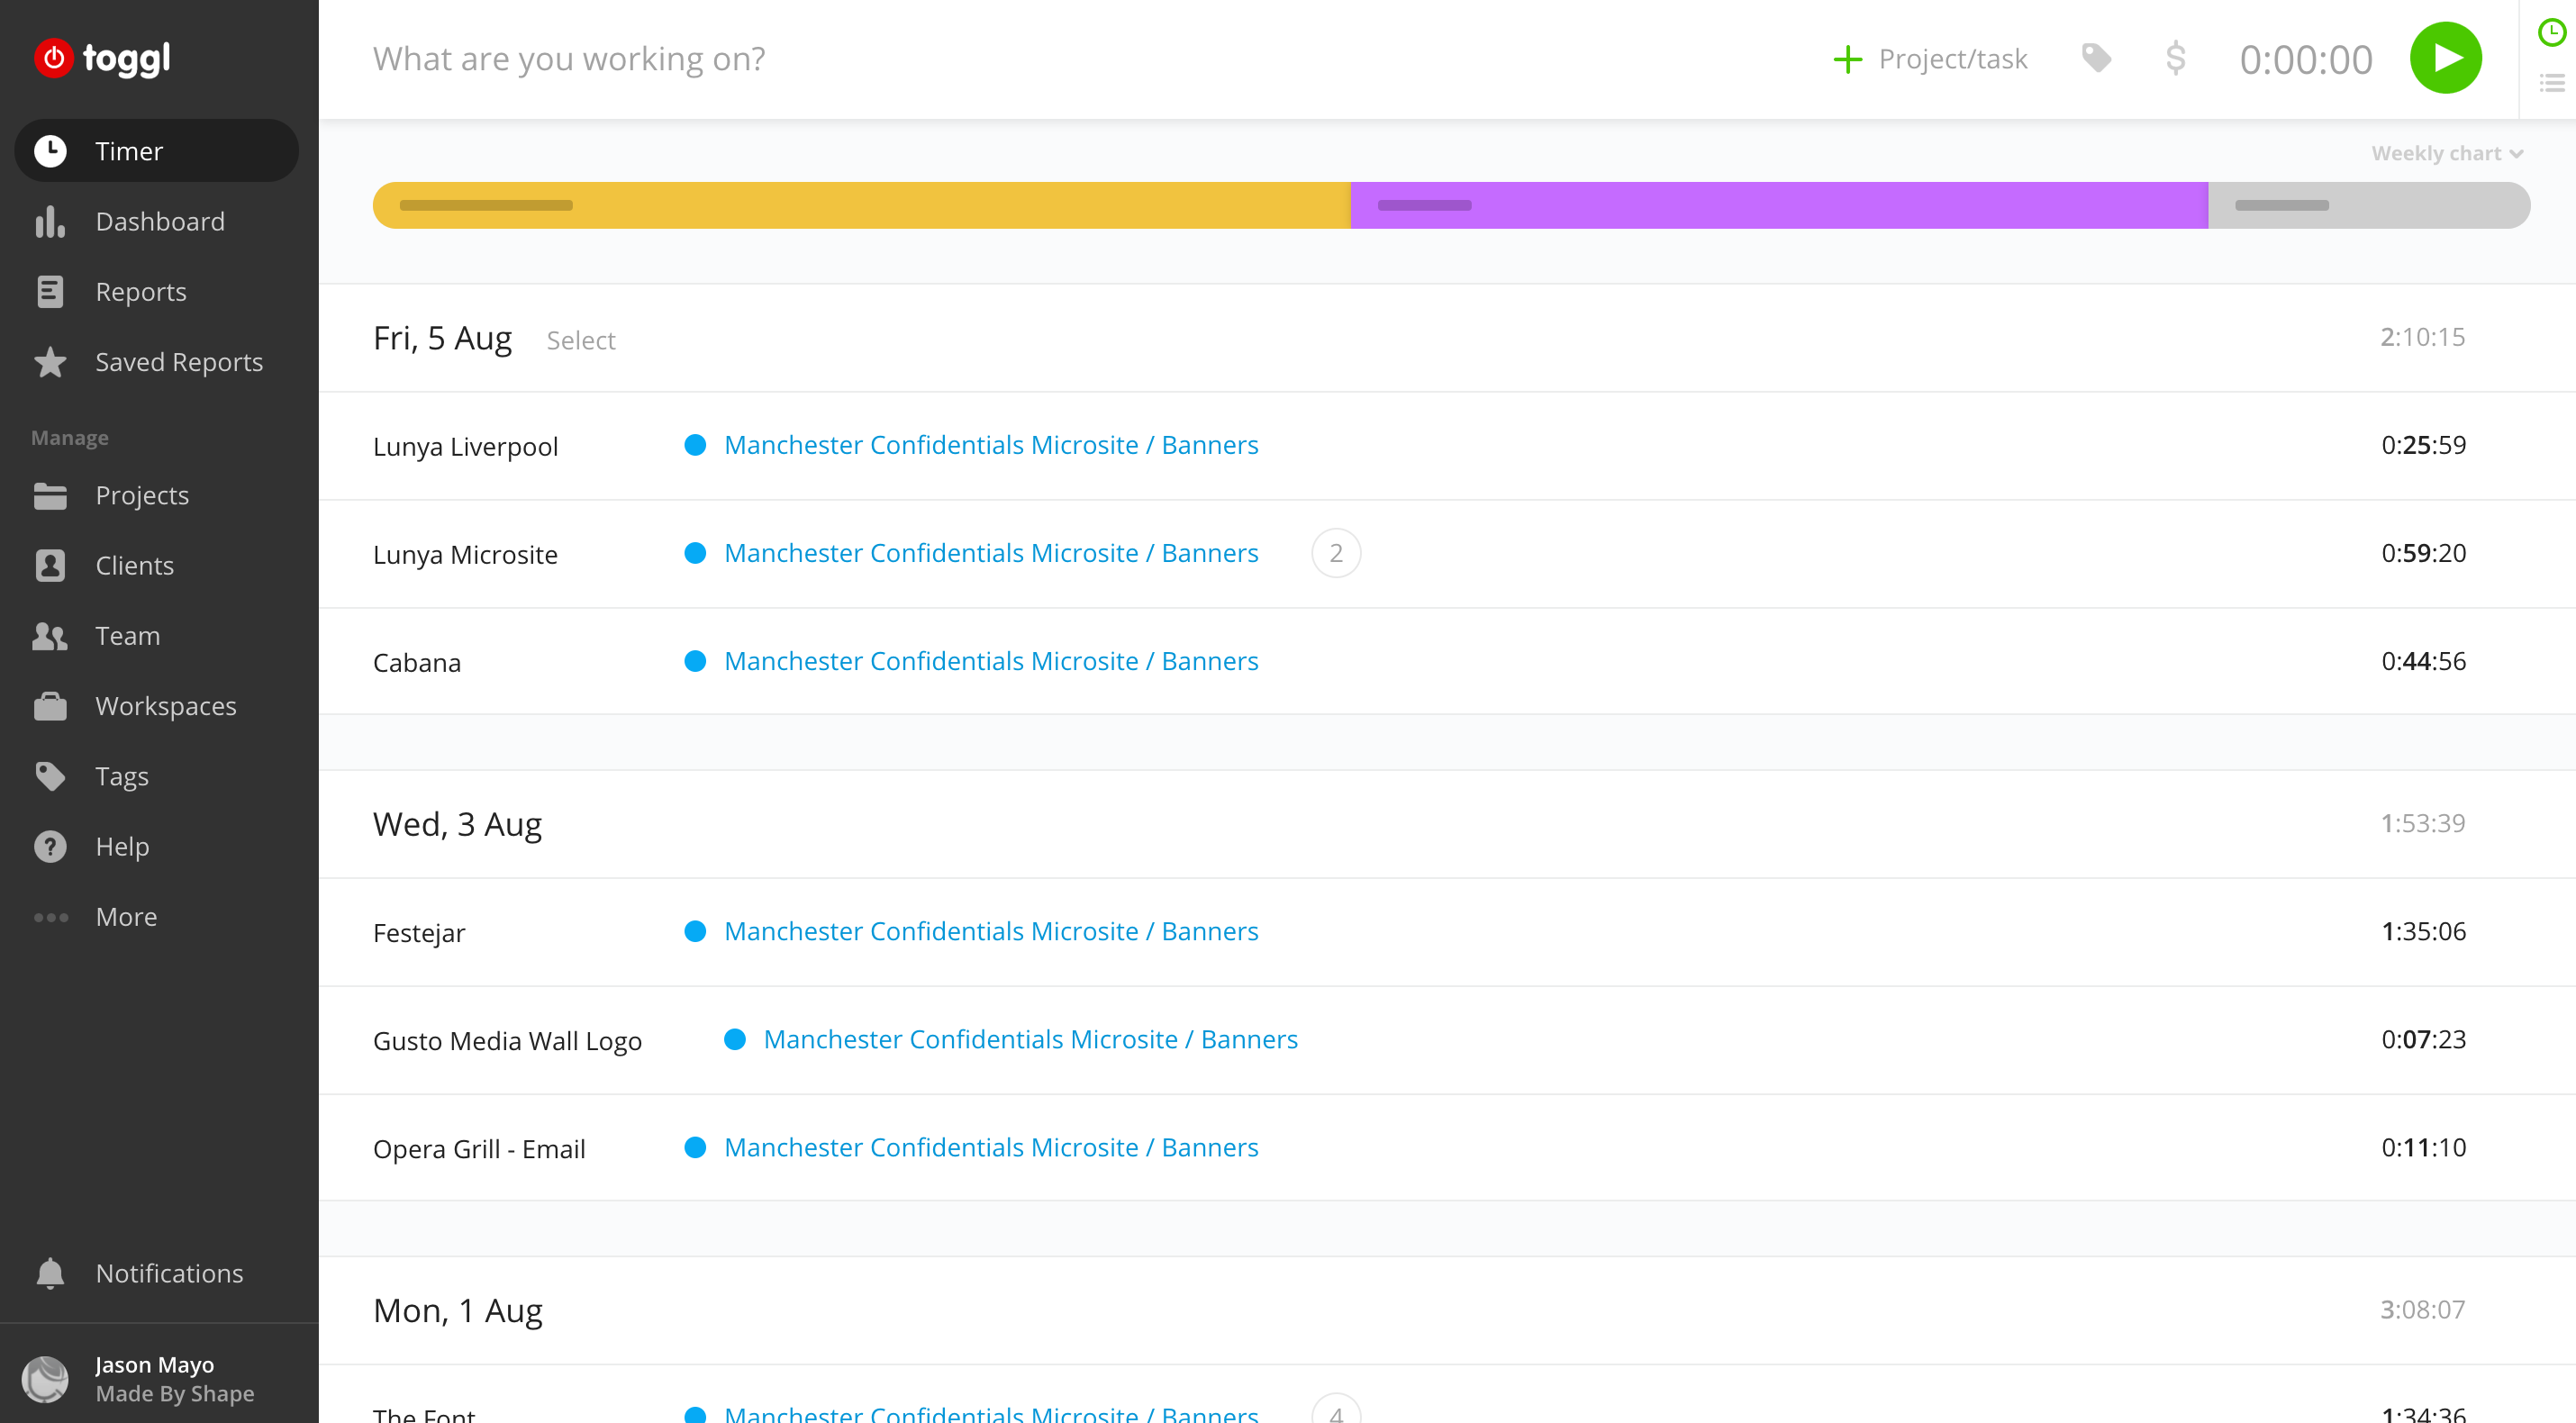
Task: Open Cabana entry's Manchester Confidentials project link
Action: pos(990,661)
